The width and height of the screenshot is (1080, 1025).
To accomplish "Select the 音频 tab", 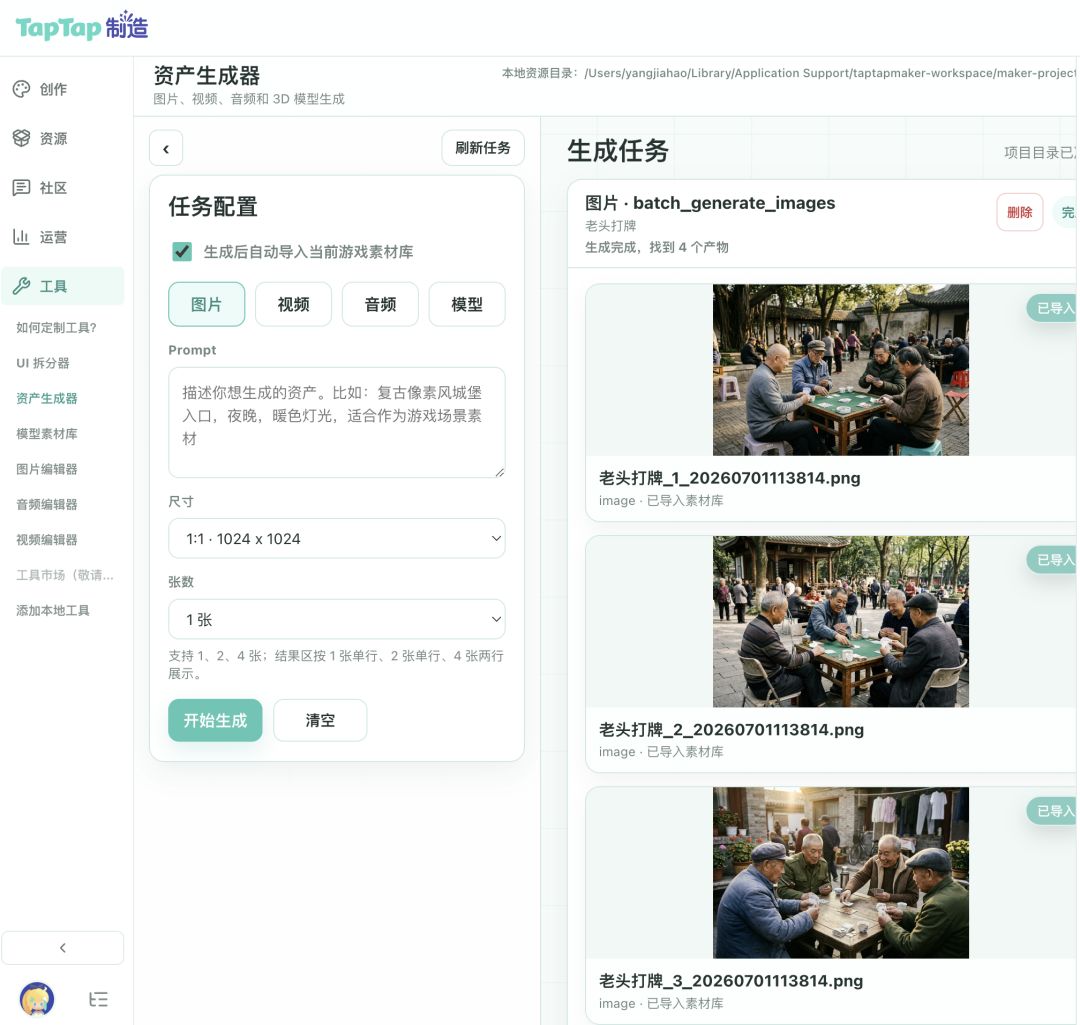I will 380,304.
